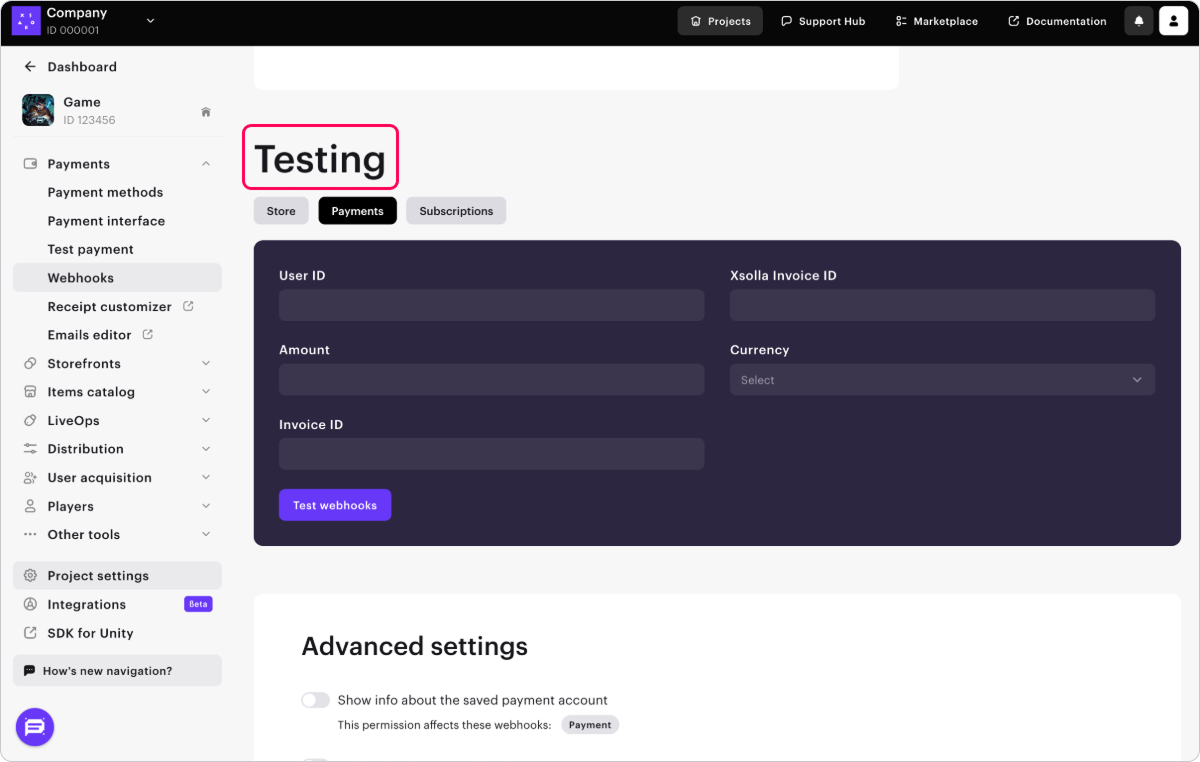Expand the Players chevron
The height and width of the screenshot is (762, 1200).
click(x=206, y=506)
